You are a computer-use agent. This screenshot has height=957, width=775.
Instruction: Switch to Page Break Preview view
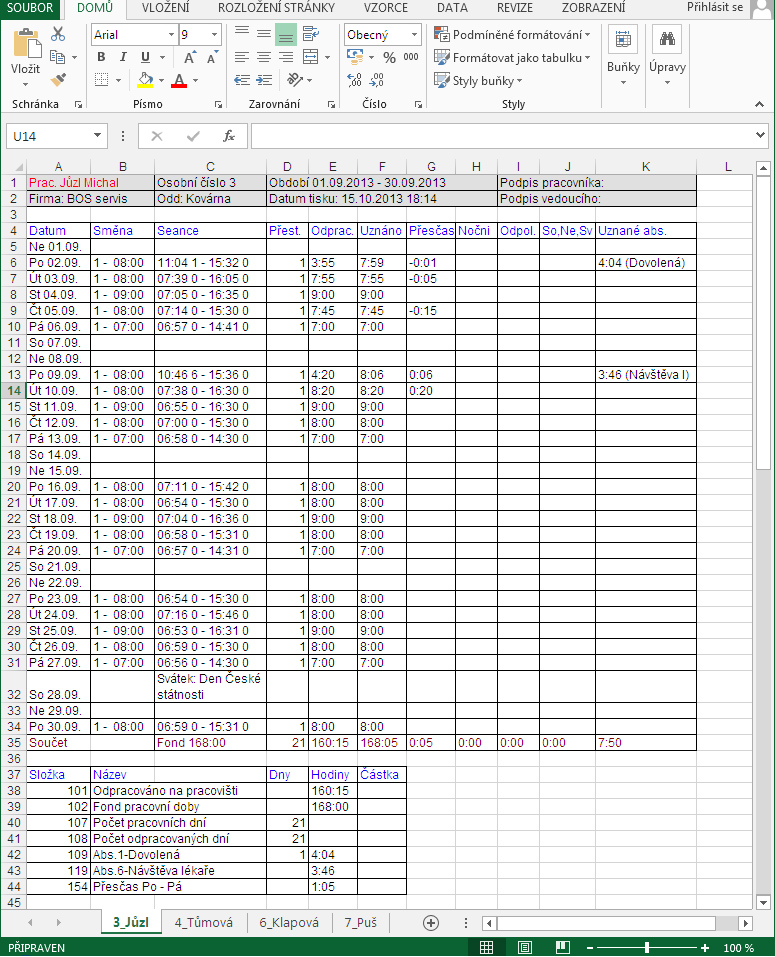click(563, 947)
